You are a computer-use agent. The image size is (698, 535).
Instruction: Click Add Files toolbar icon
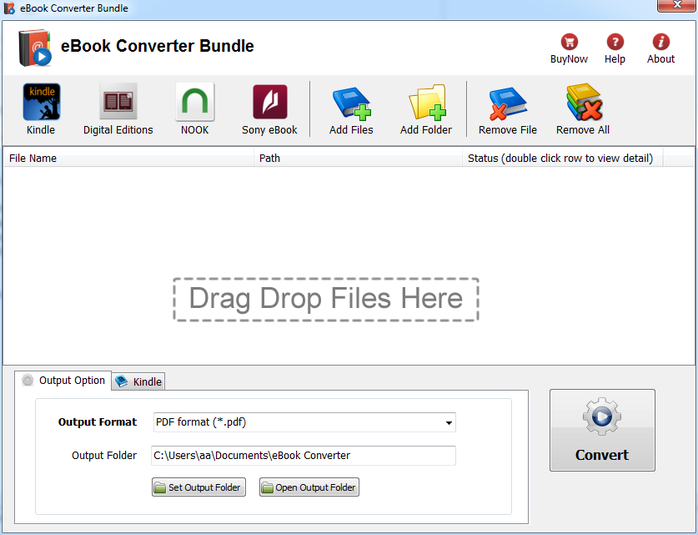coord(352,104)
